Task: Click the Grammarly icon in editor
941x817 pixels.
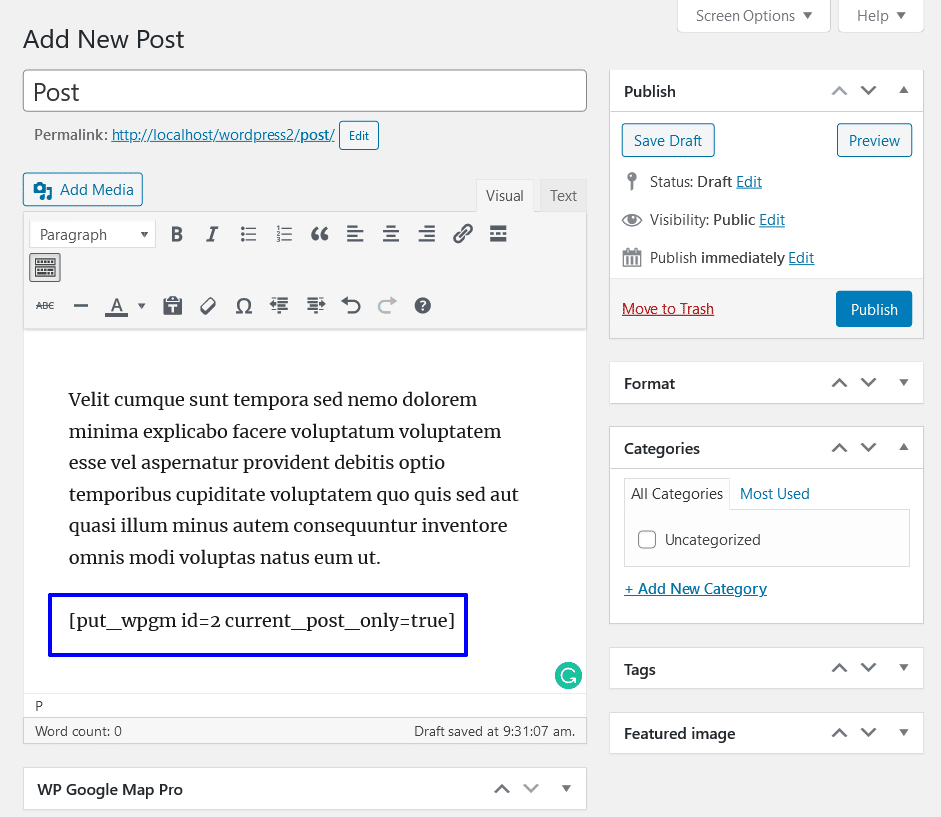Action: click(567, 676)
